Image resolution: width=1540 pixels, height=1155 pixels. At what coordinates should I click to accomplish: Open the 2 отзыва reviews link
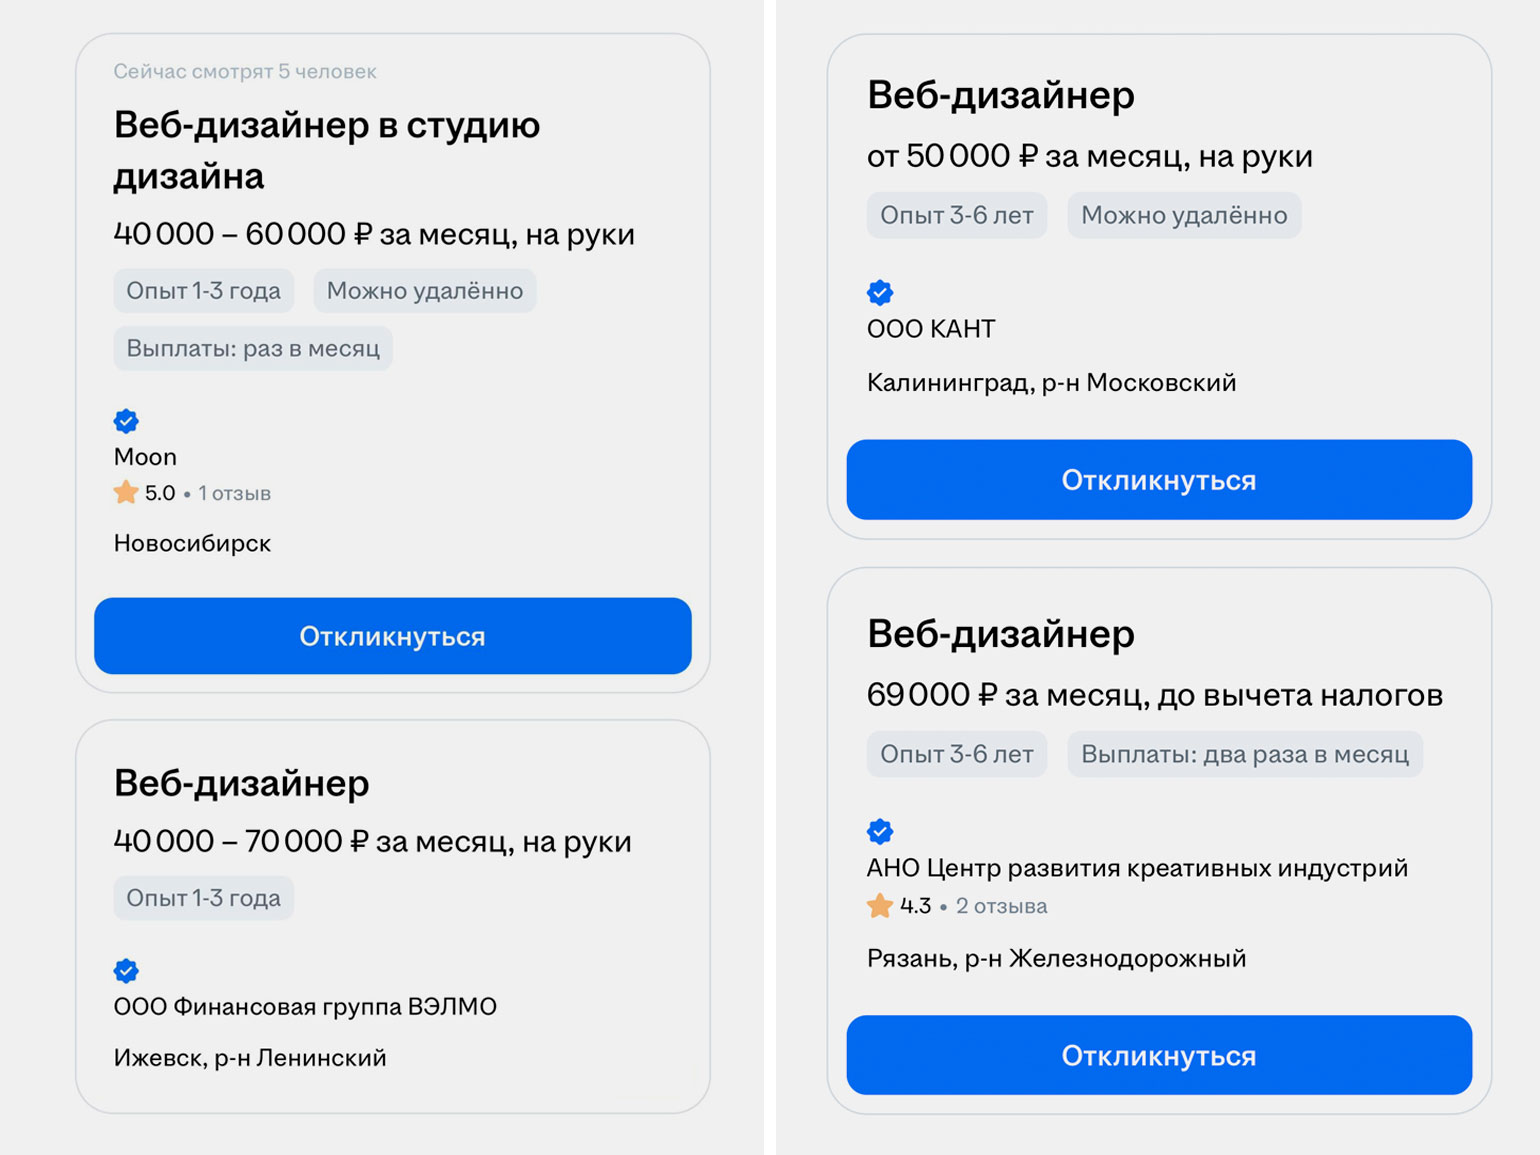click(1001, 906)
